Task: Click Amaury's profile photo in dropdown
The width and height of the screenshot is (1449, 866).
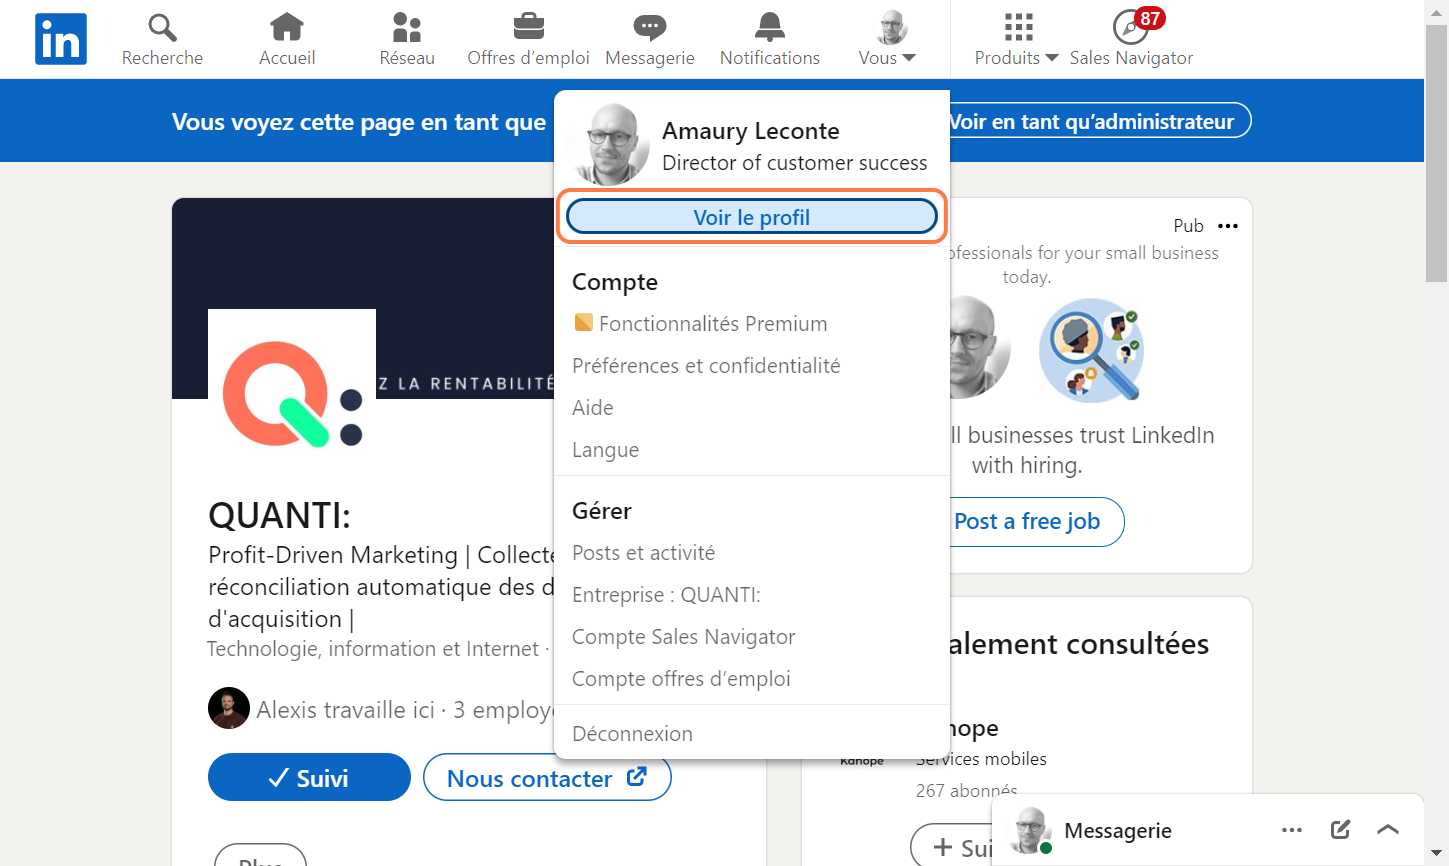Action: [x=608, y=144]
